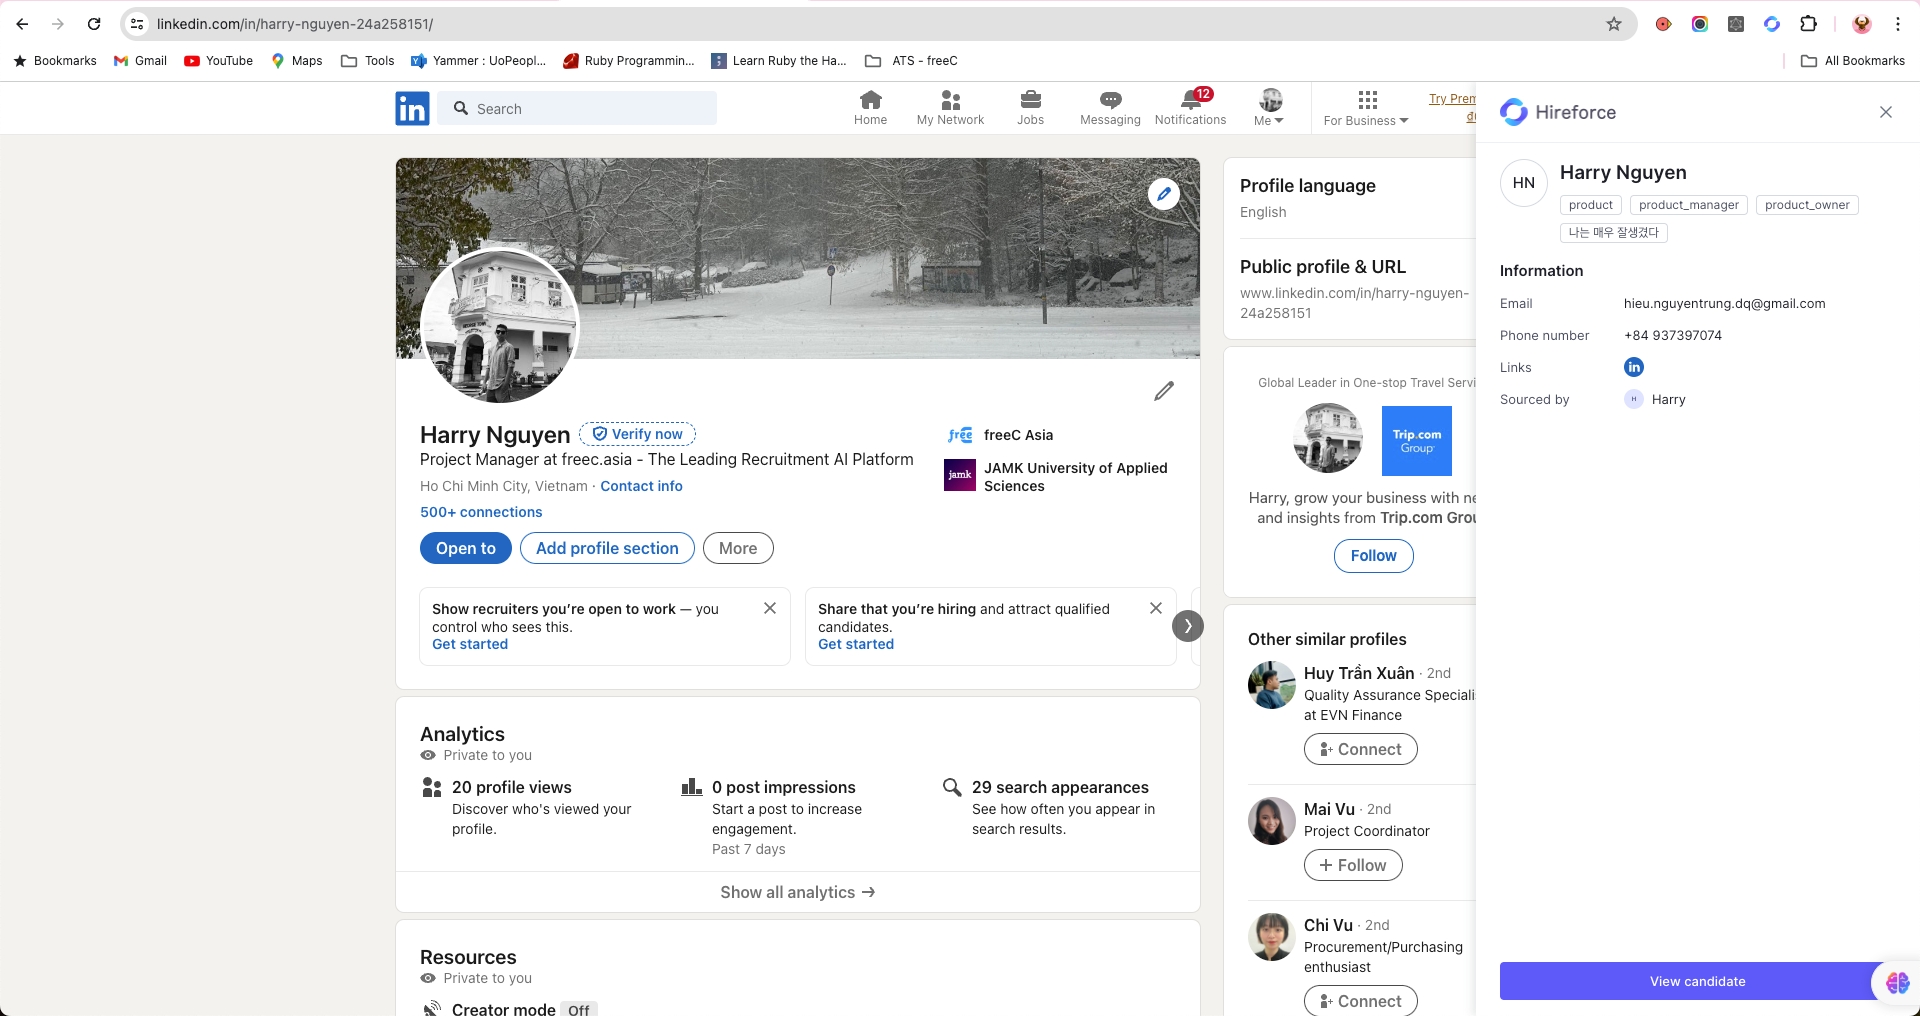Expand the For Business dropdown
The image size is (1920, 1016).
pos(1366,108)
